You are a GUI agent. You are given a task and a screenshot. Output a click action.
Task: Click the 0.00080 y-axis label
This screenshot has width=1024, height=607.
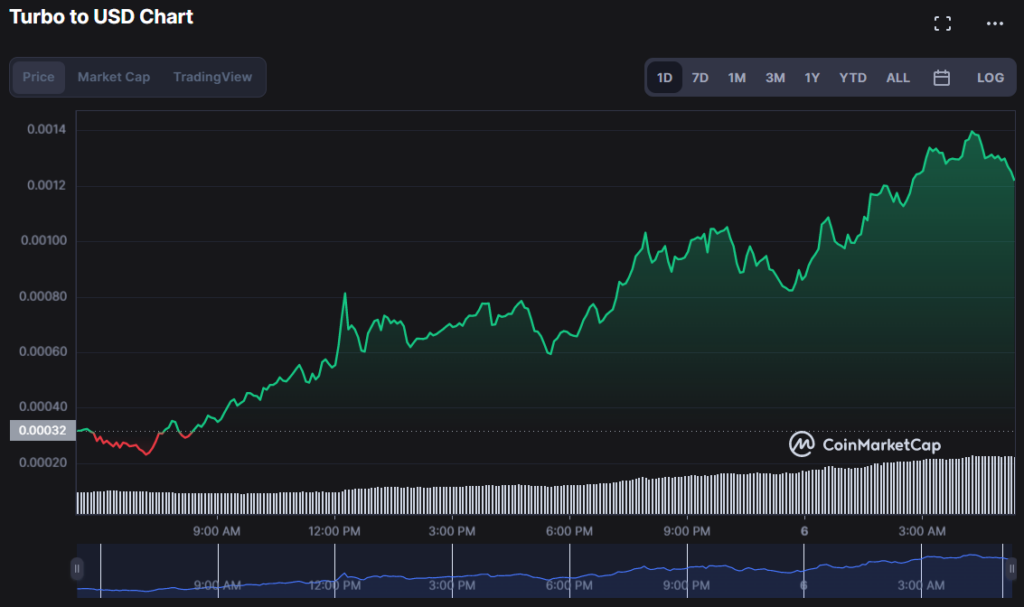[43, 297]
